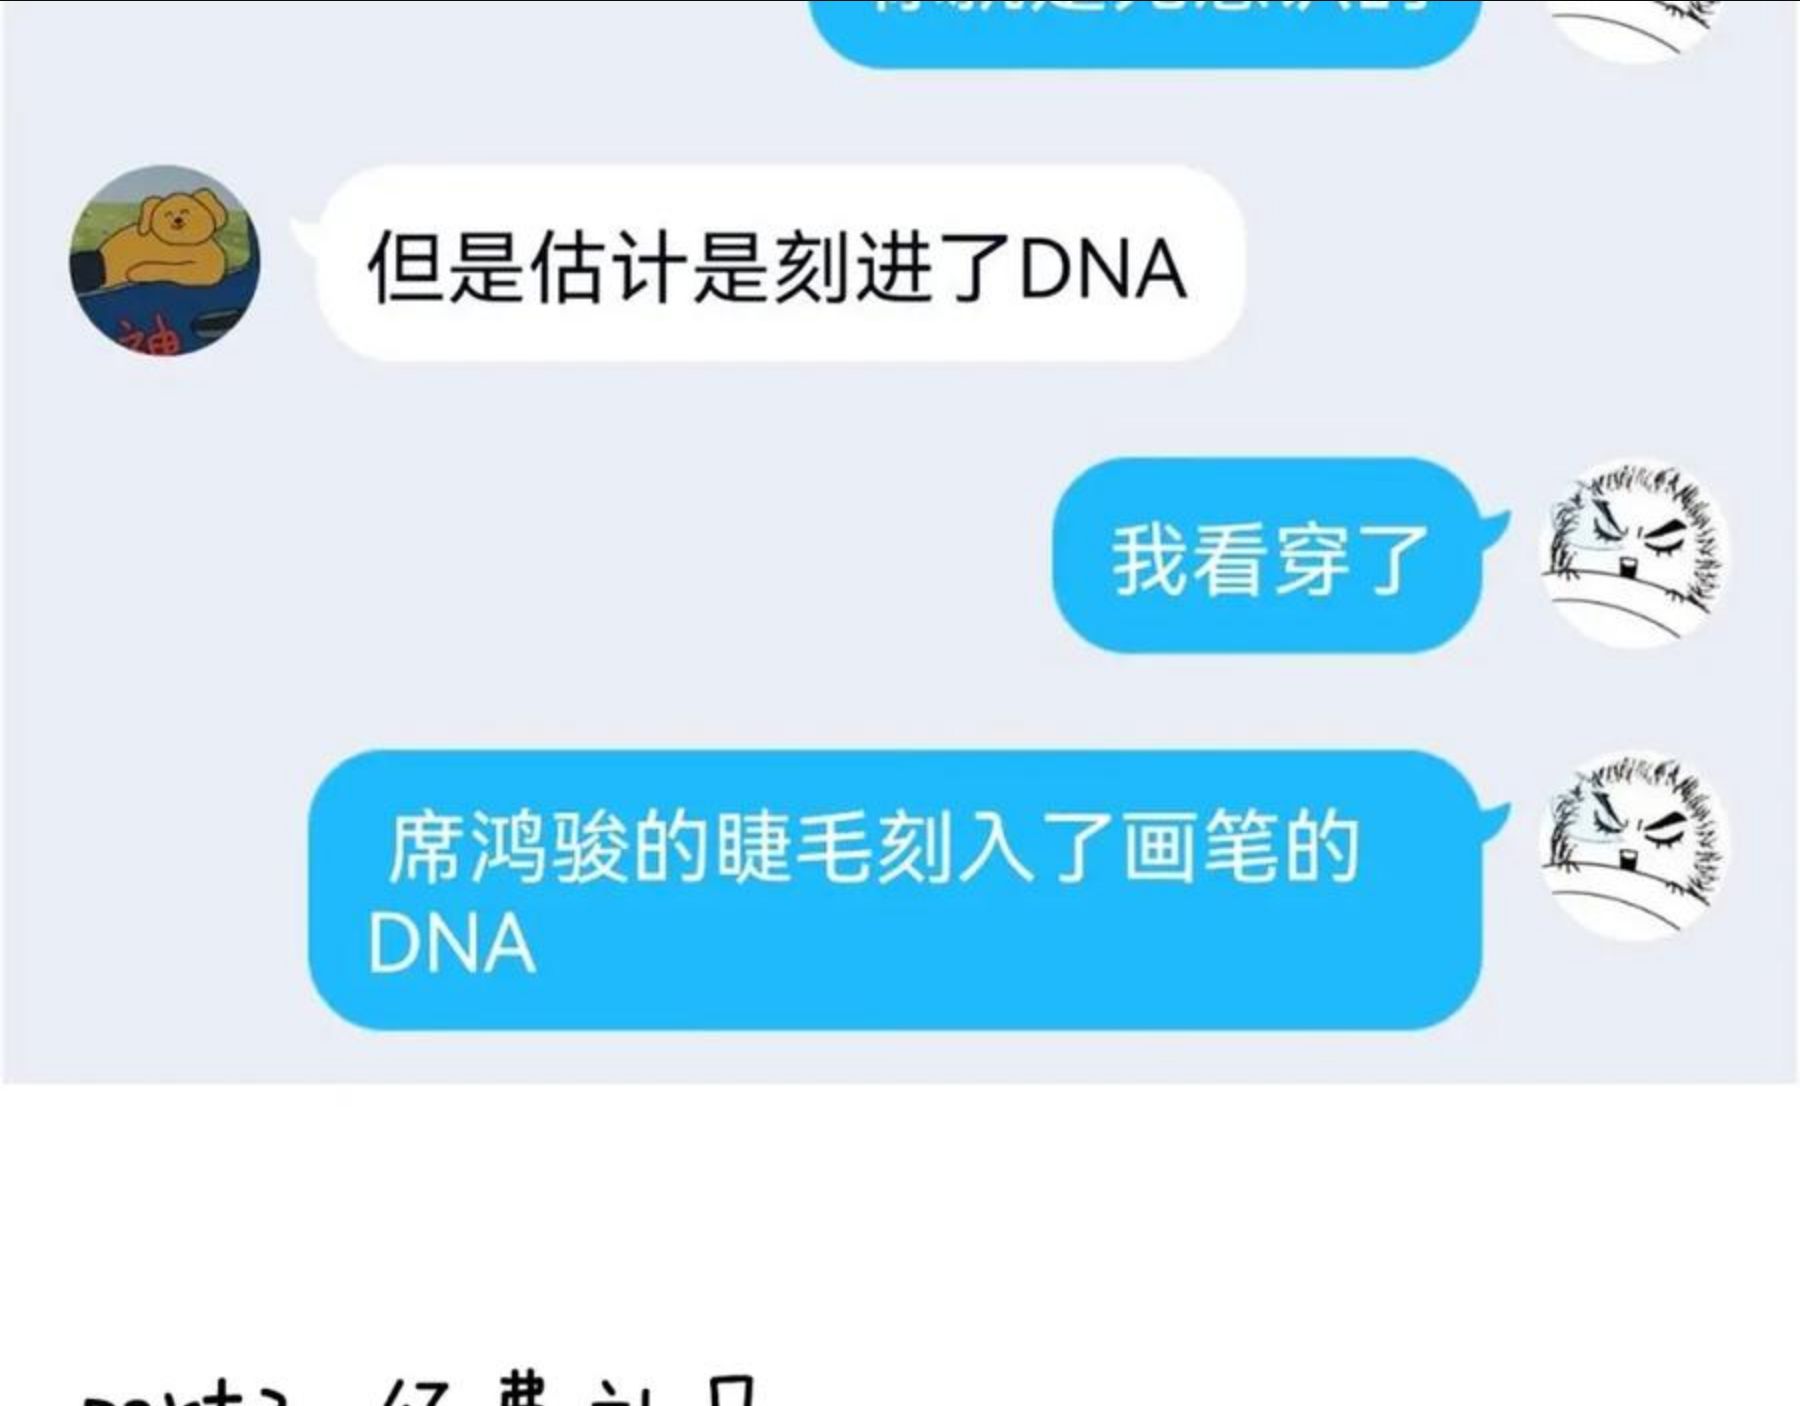Click the handwritten part3 text

coord(185,1395)
